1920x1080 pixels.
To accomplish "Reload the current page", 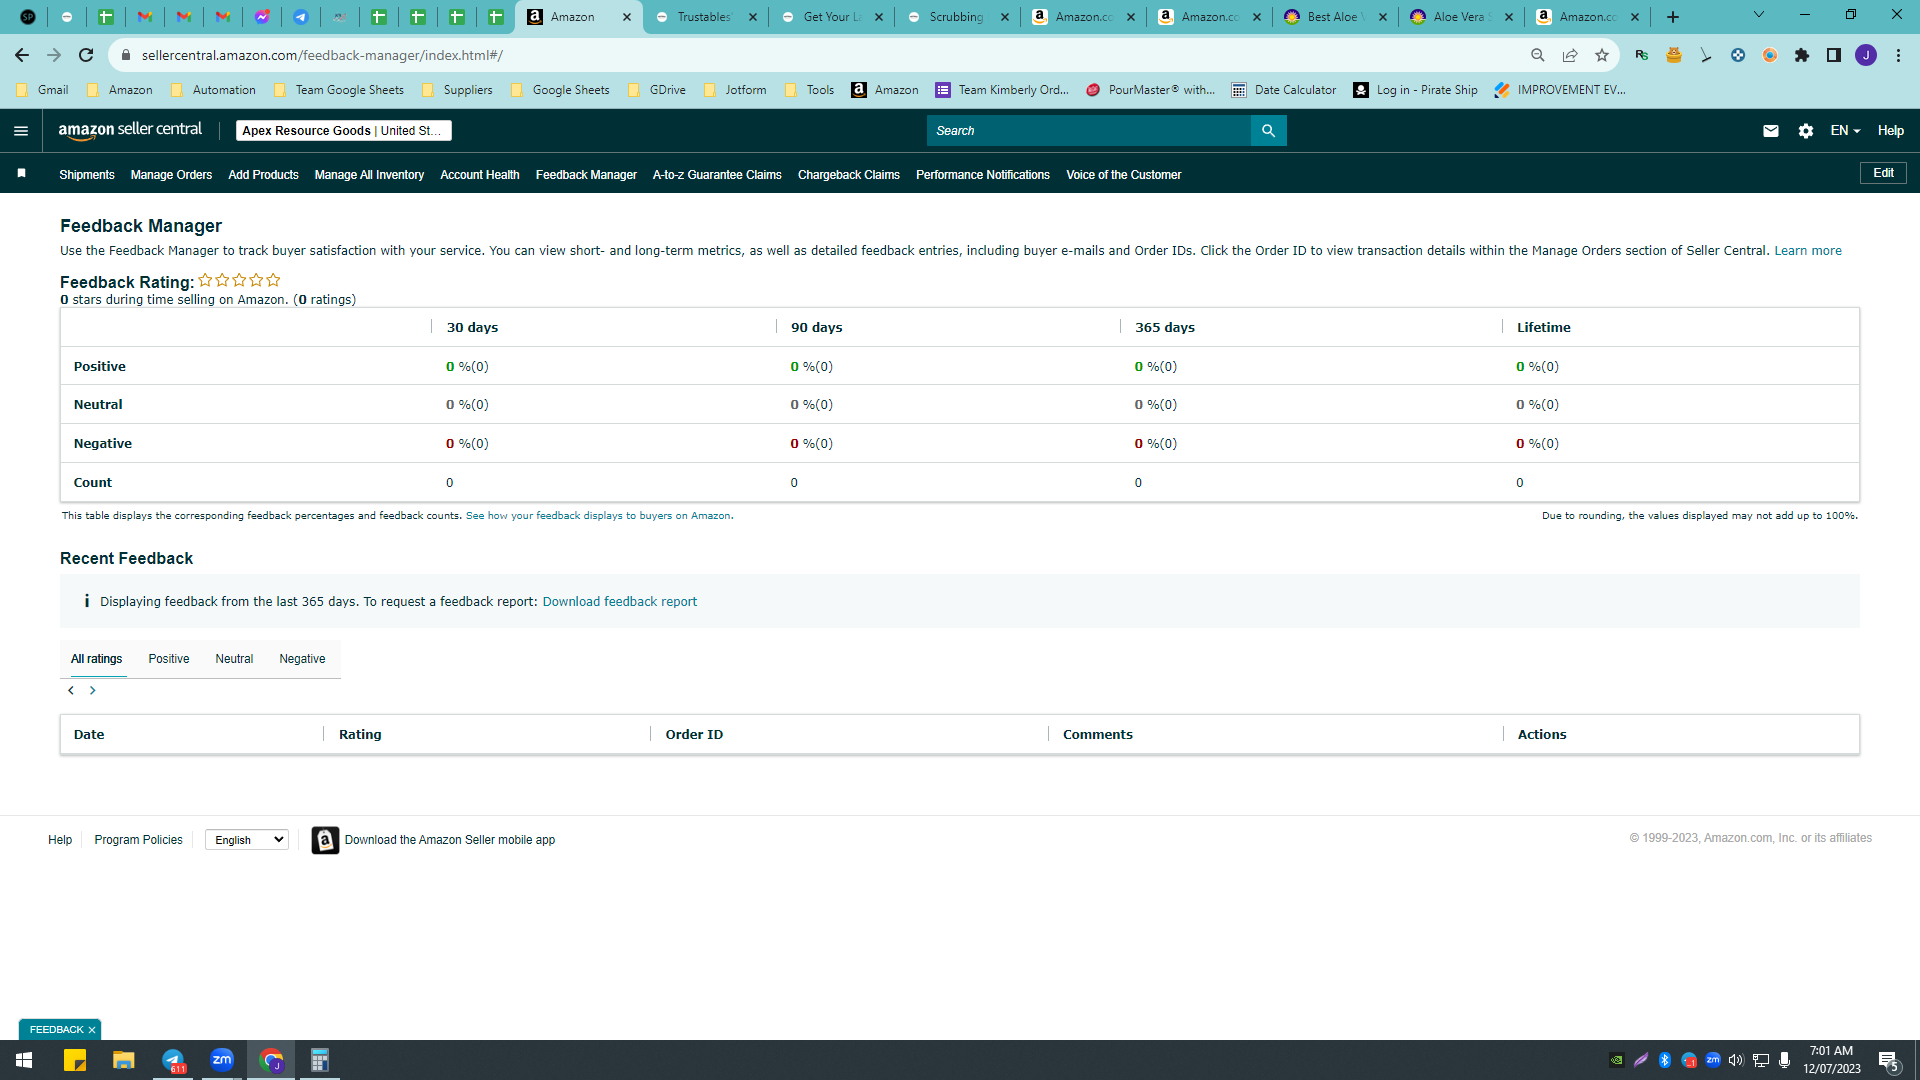I will pyautogui.click(x=86, y=55).
